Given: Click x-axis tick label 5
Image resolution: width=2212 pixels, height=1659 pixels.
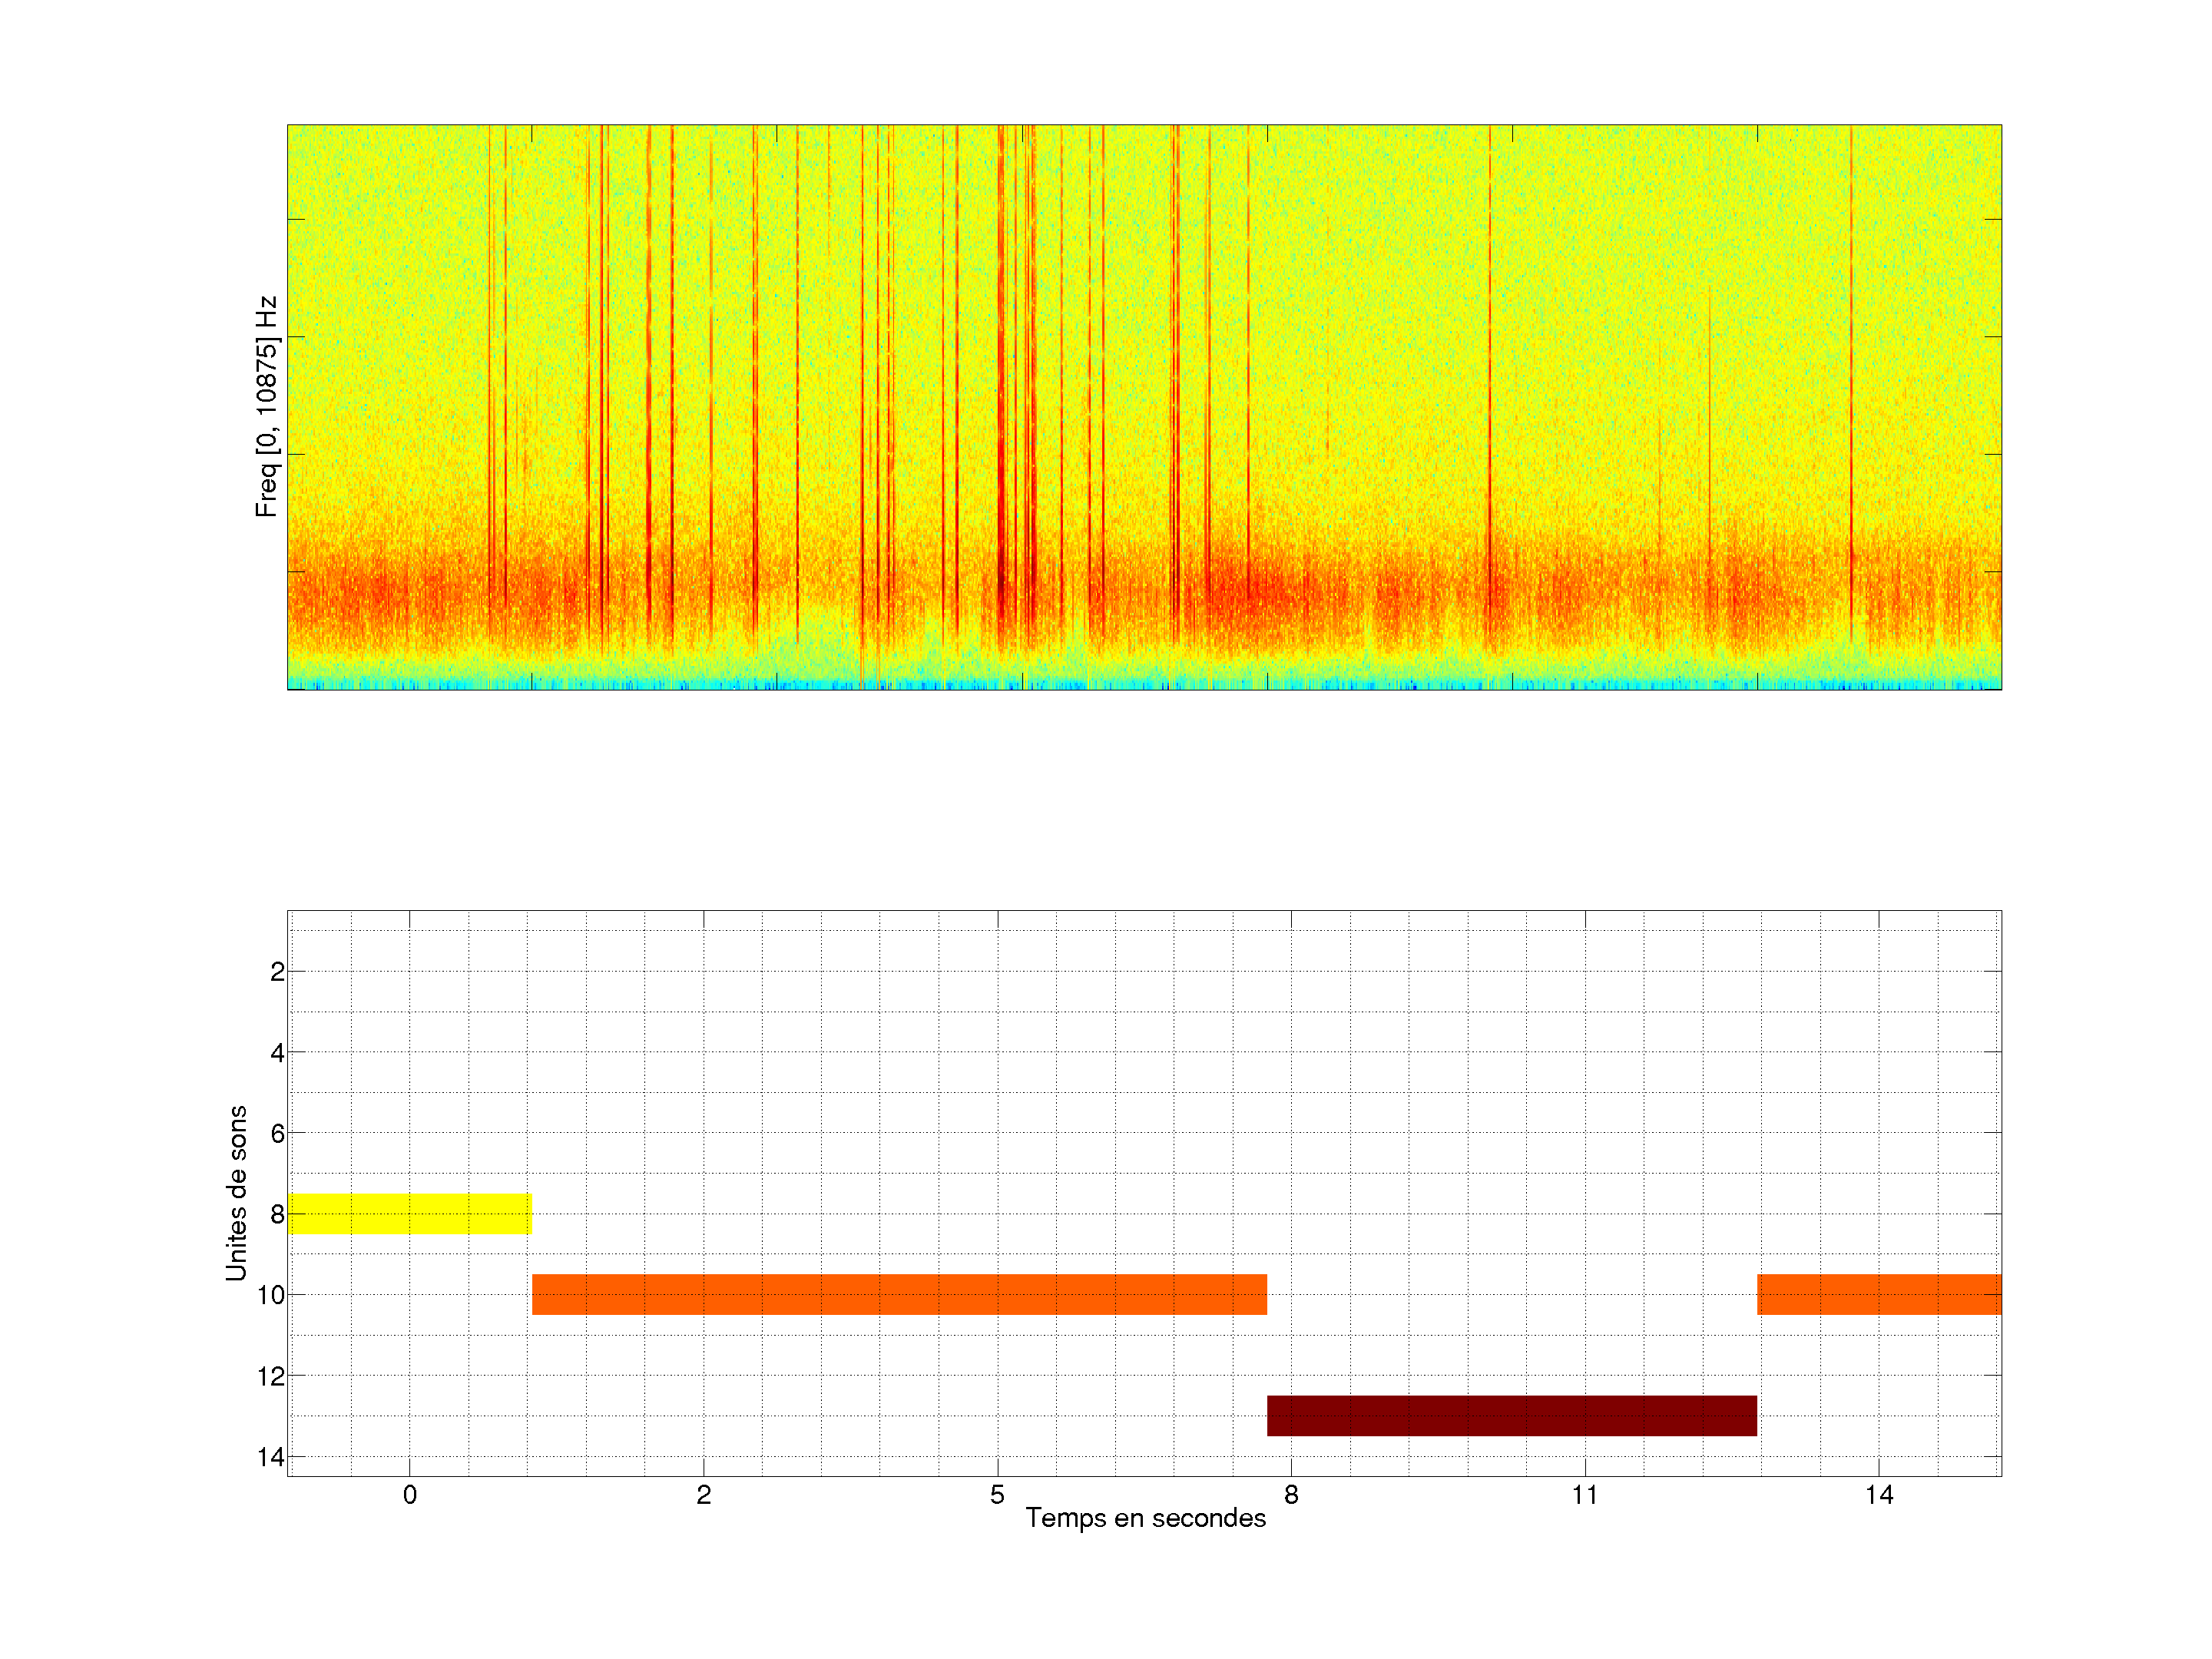Looking at the screenshot, I should point(997,1495).
